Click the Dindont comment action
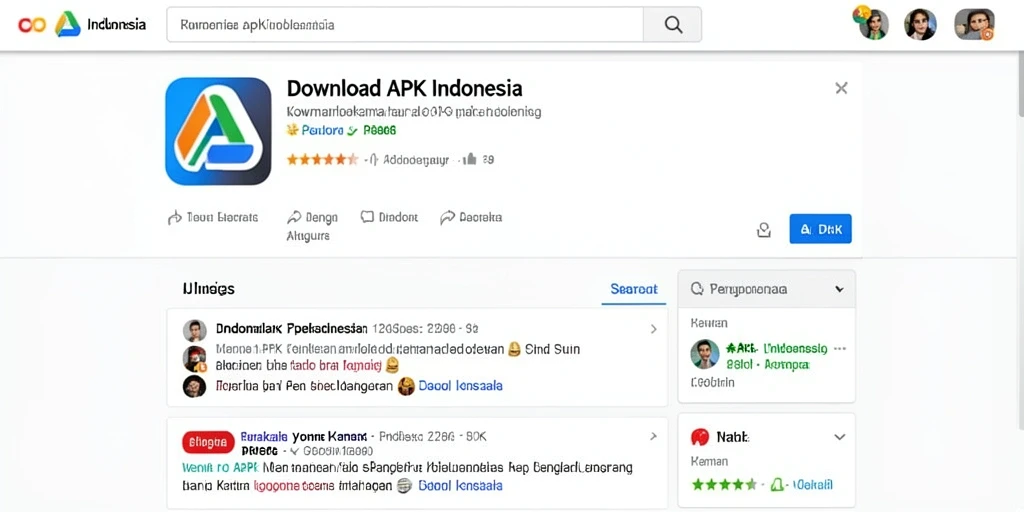1024x512 pixels. [x=389, y=217]
